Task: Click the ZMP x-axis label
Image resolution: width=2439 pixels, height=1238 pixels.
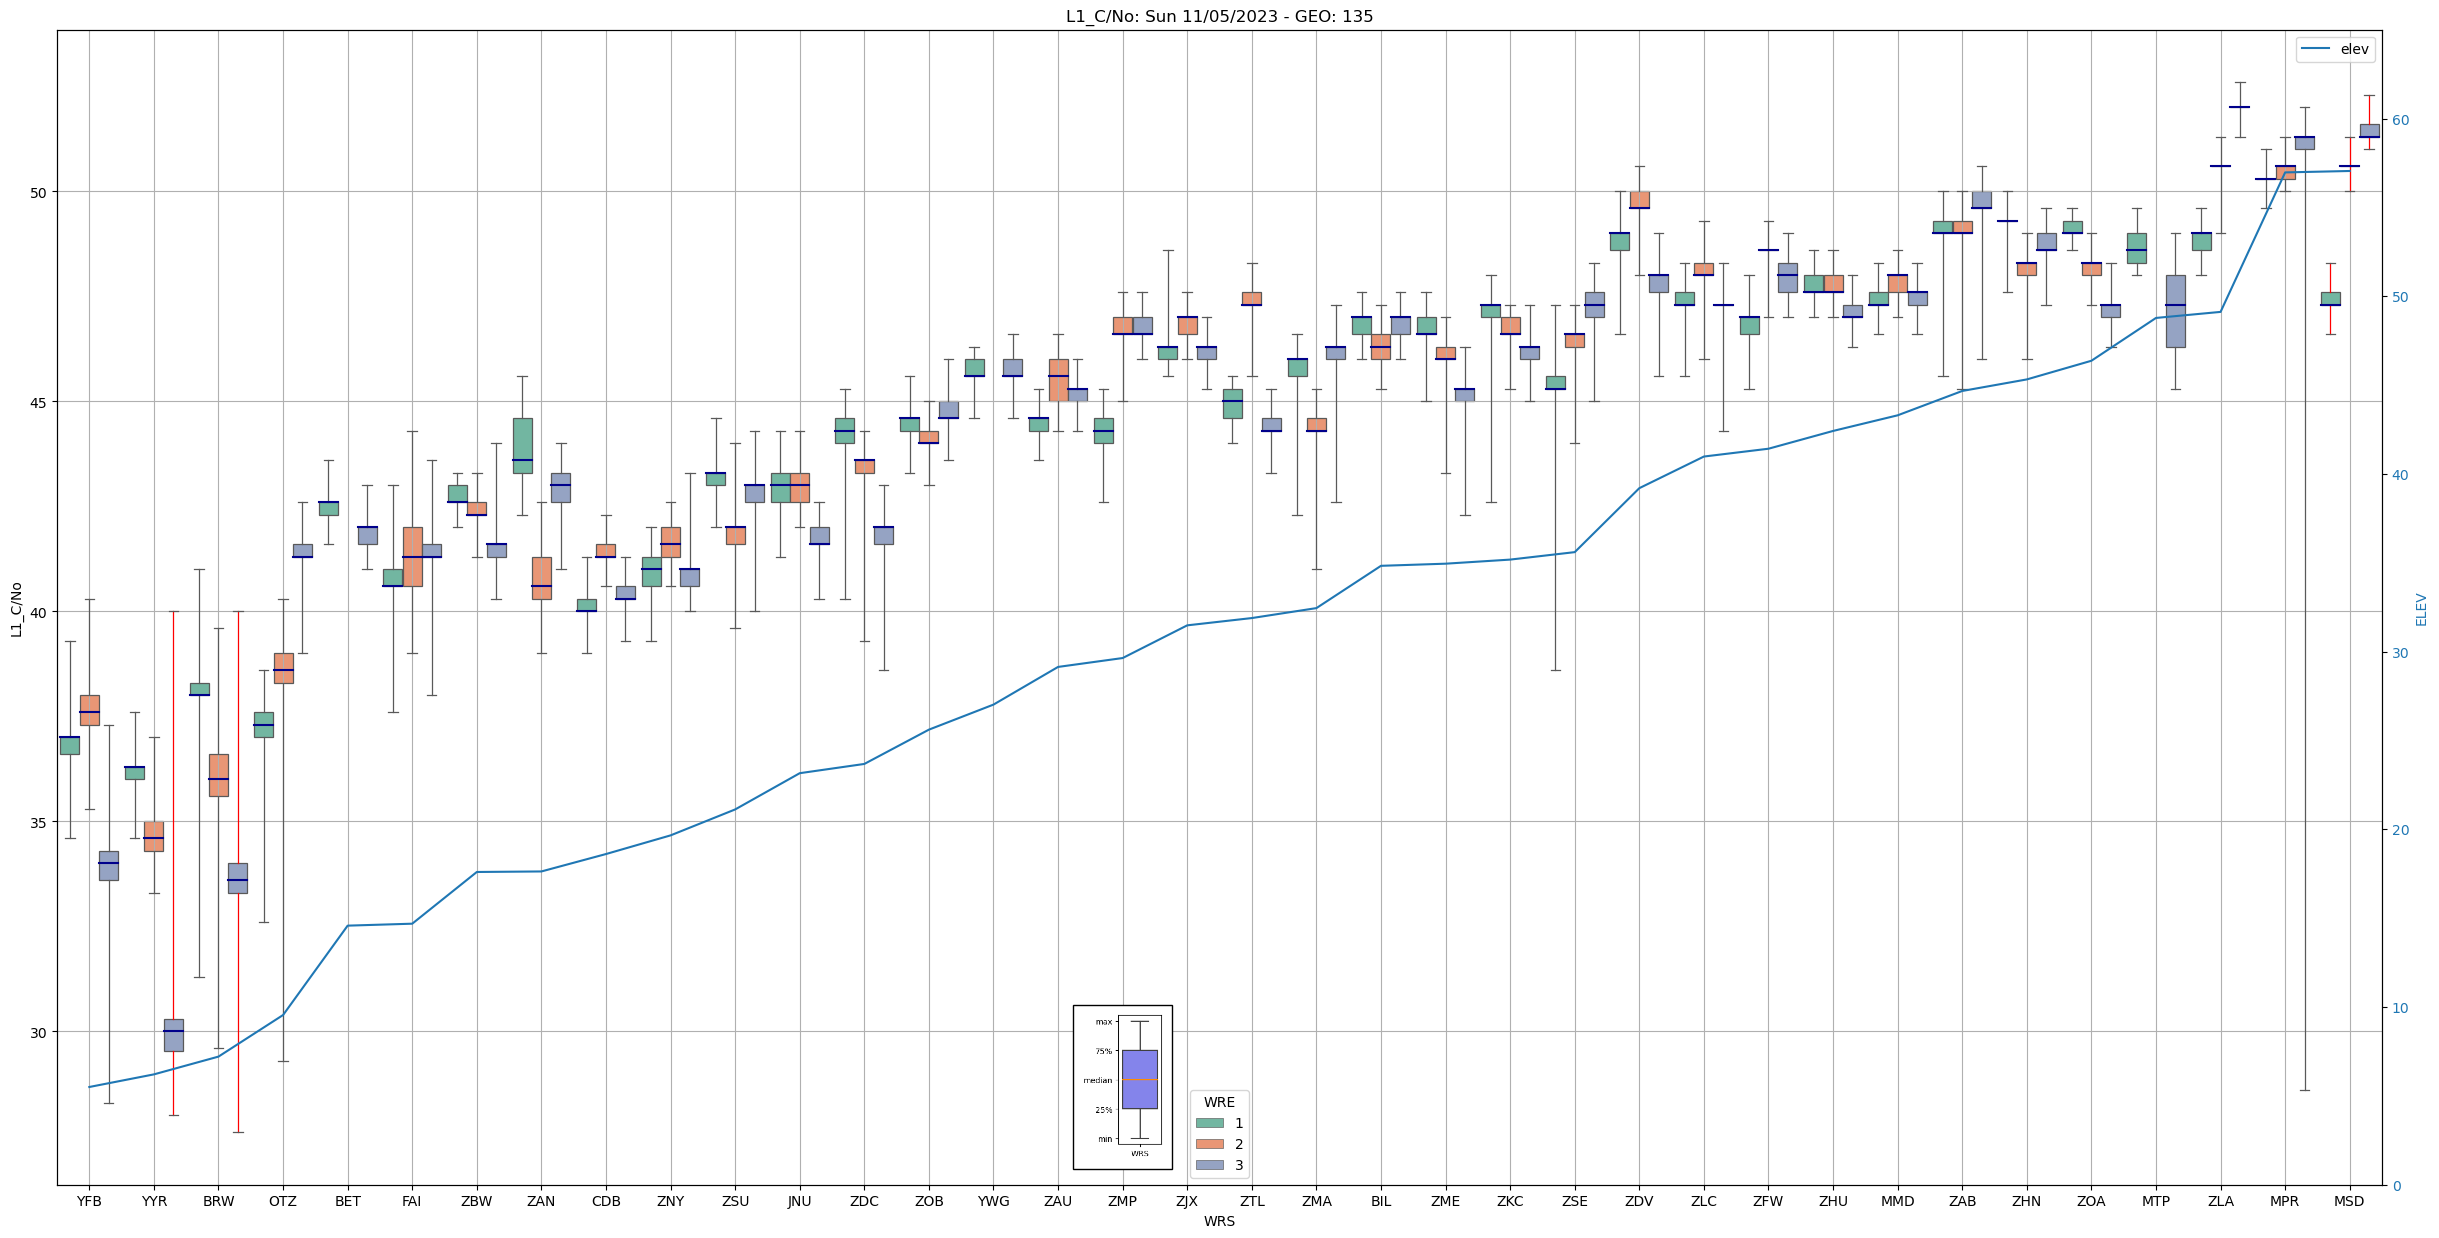Action: 1123,1201
